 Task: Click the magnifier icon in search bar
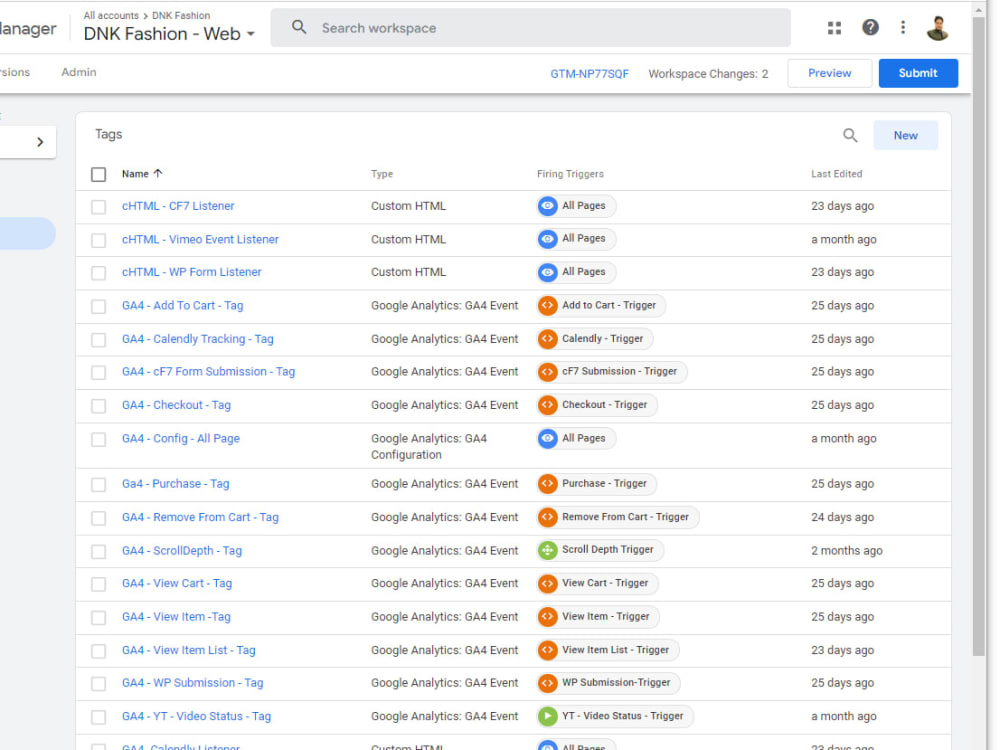point(299,27)
